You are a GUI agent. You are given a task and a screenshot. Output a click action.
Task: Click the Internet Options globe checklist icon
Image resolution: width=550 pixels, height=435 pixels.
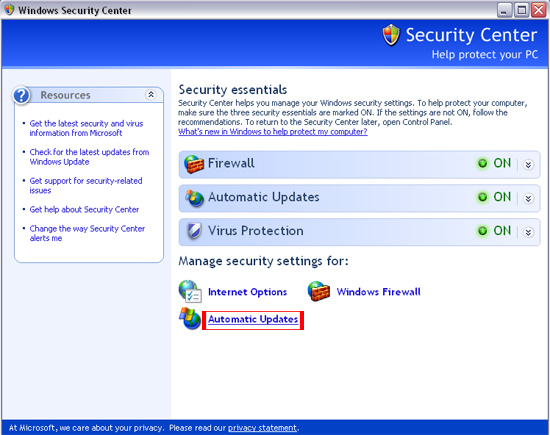(190, 291)
